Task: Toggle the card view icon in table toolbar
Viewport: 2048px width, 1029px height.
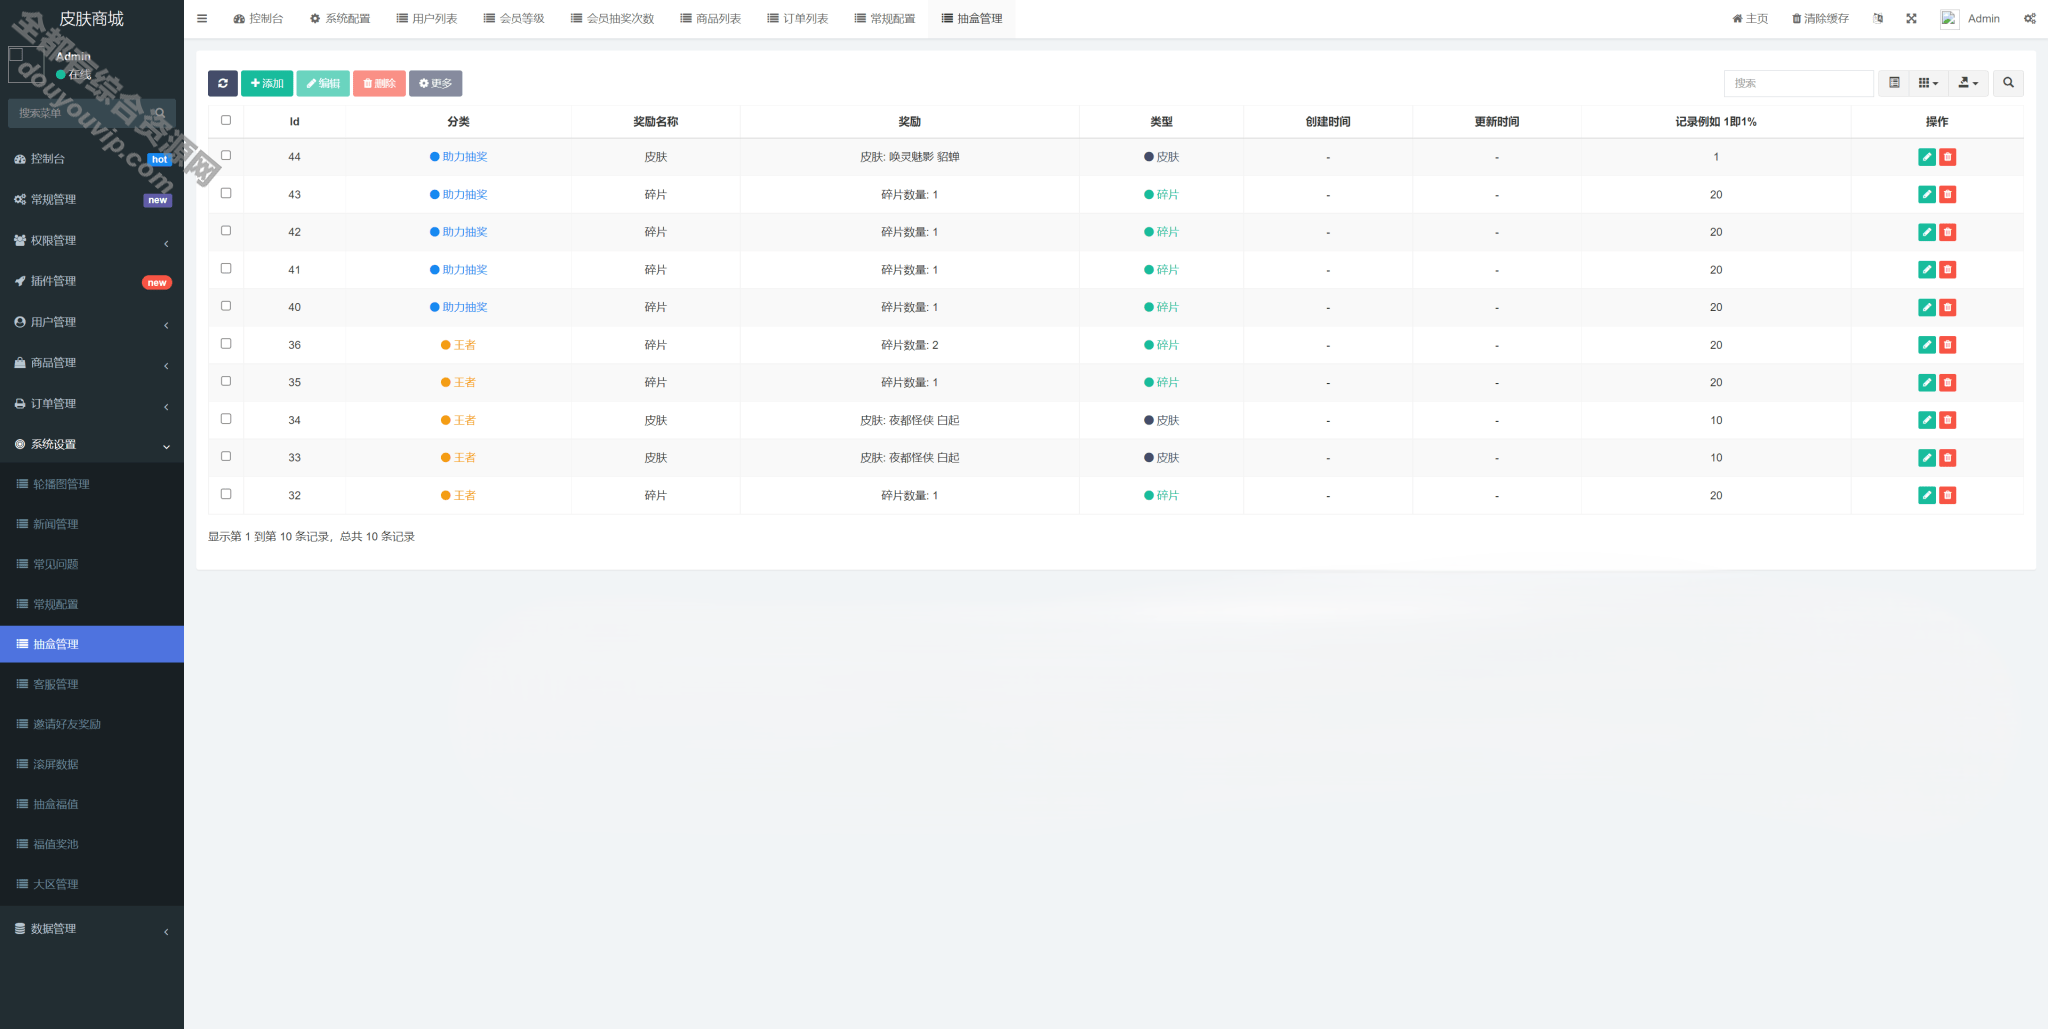Action: [x=1894, y=83]
